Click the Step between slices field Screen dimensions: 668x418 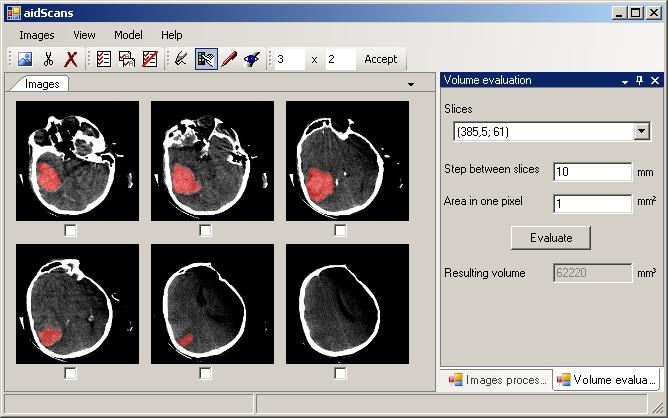591,171
